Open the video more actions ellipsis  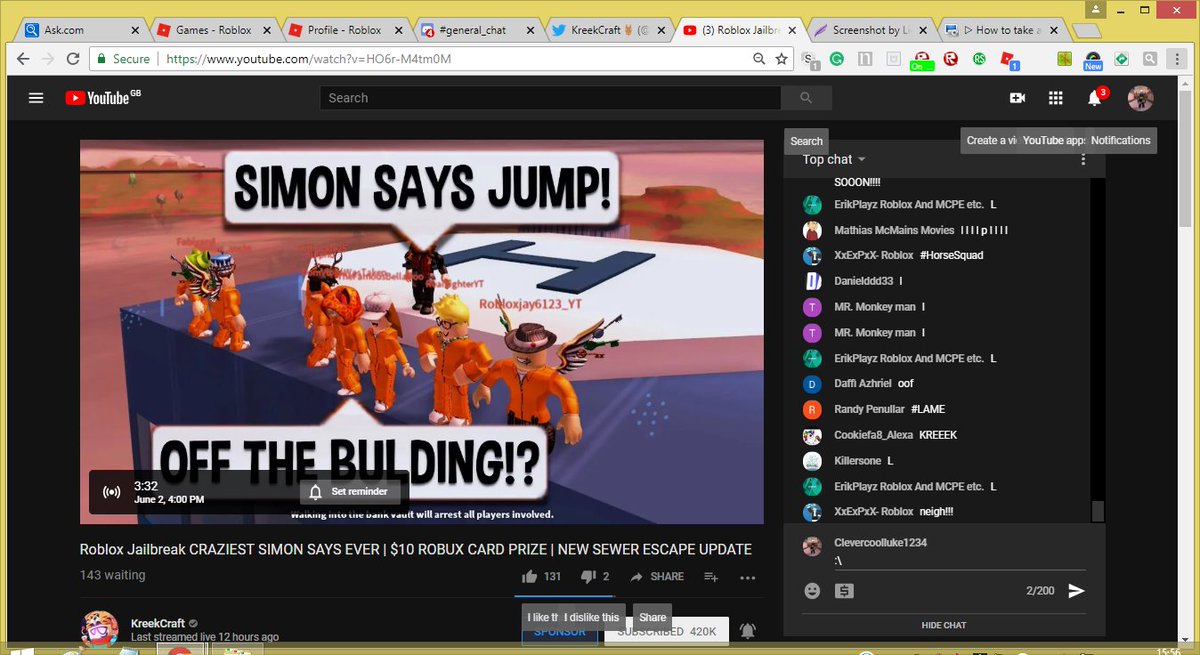pyautogui.click(x=748, y=577)
